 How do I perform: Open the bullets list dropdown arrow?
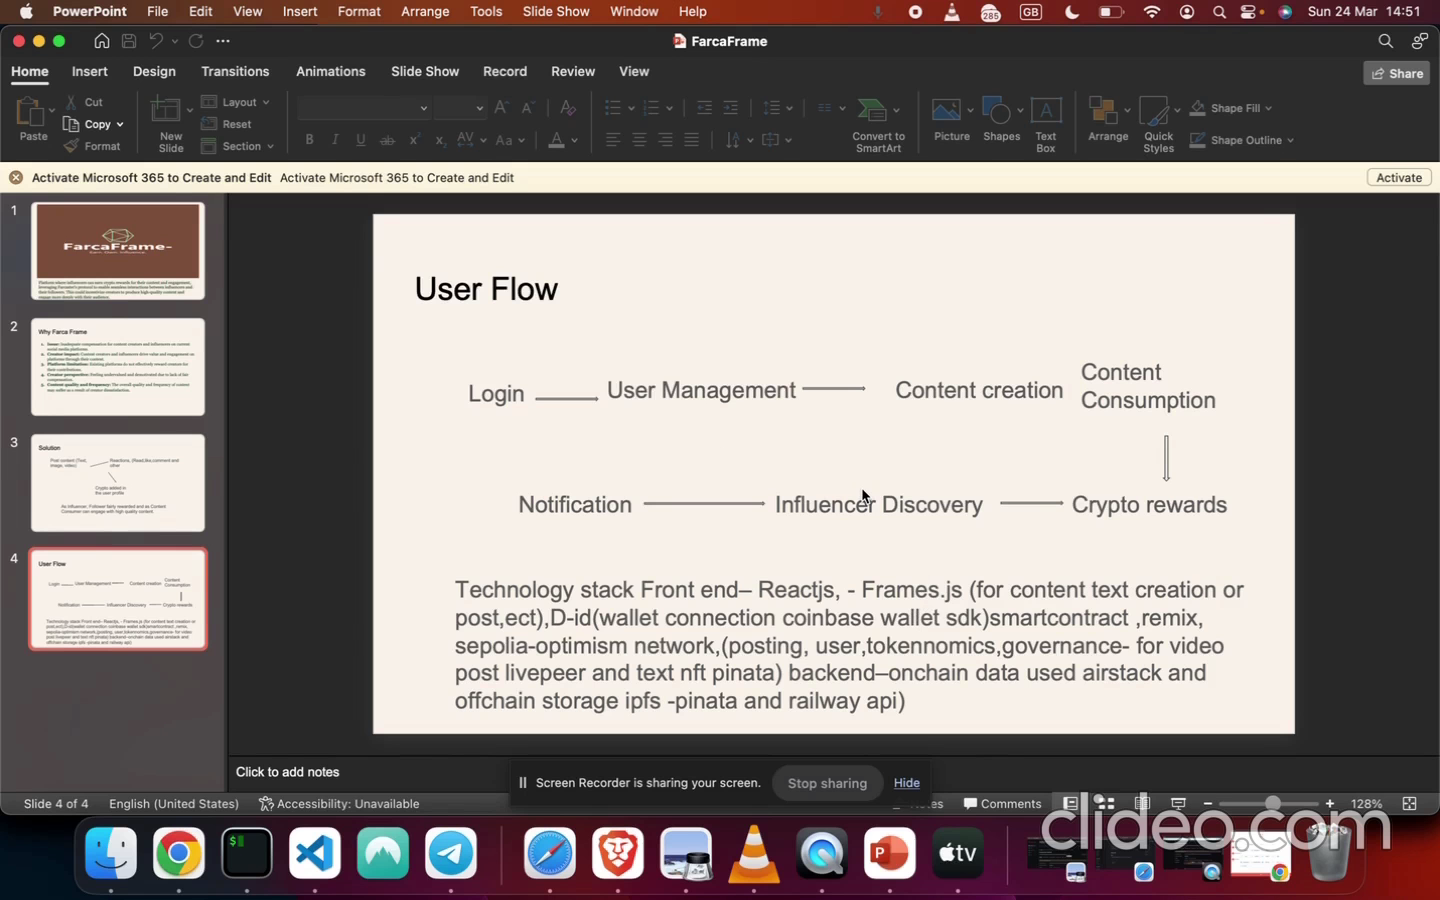coord(631,108)
